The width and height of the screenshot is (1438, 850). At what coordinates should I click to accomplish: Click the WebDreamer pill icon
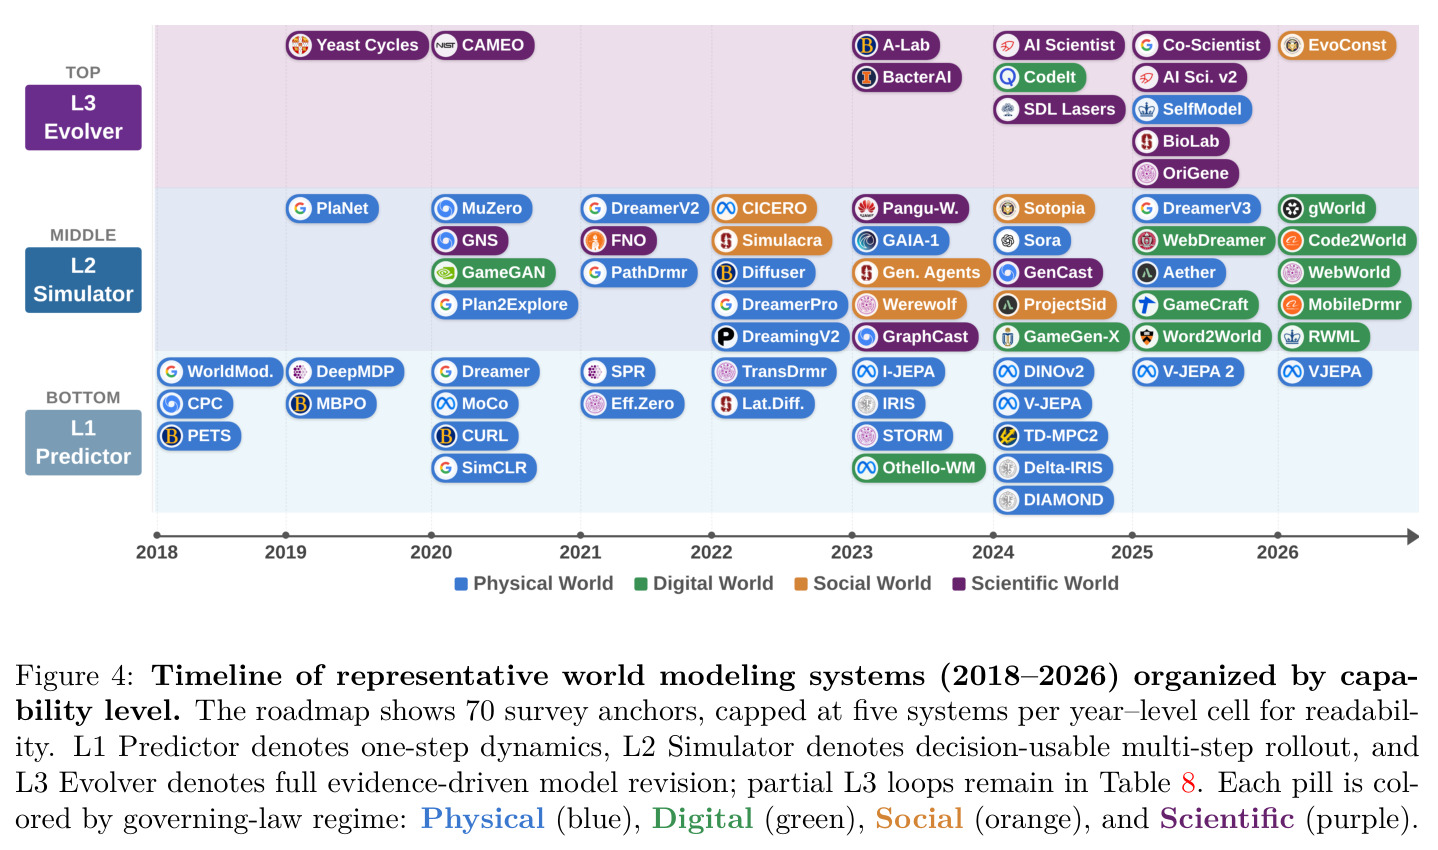pos(1147,240)
